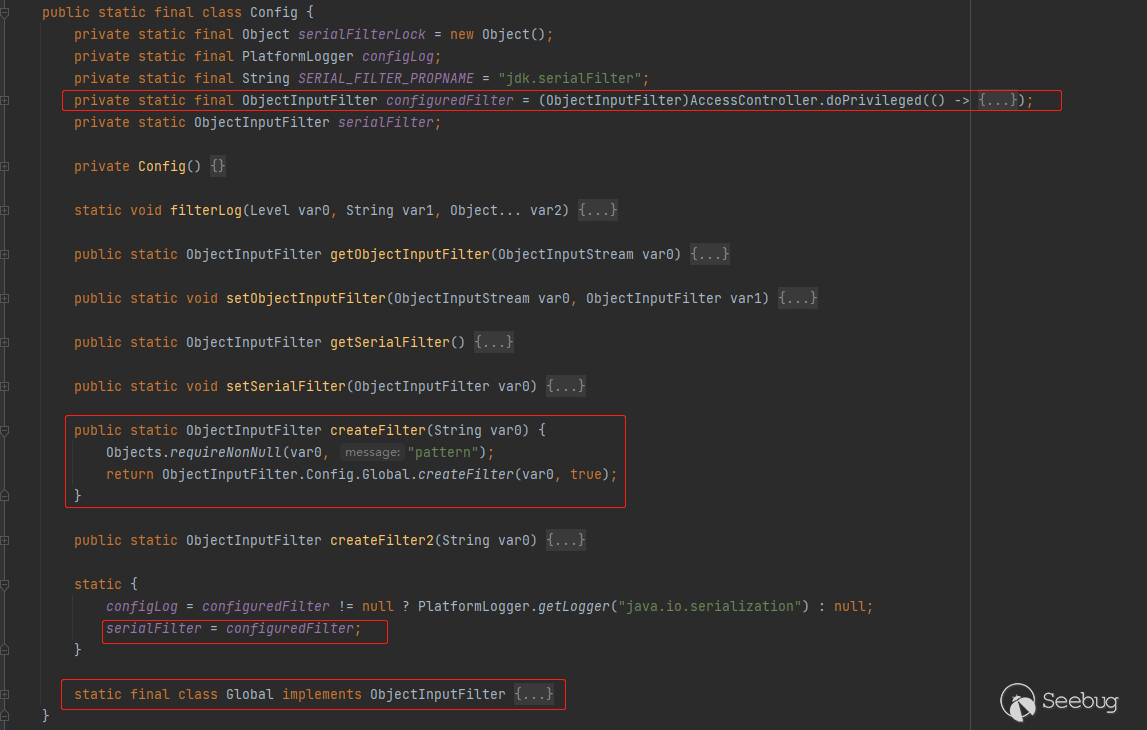Collapse createFilter method using gutter fold marker
The width and height of the screenshot is (1147, 730).
[x=4, y=431]
